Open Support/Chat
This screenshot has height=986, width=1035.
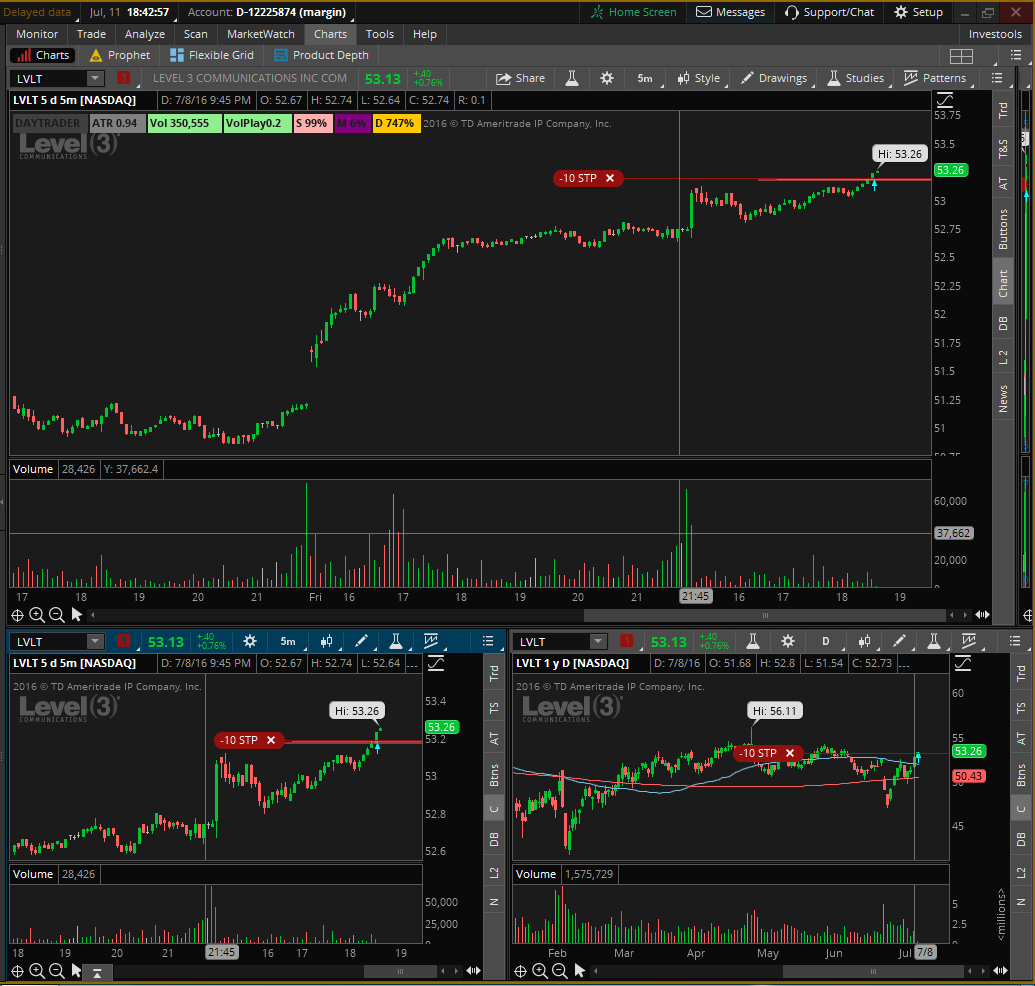pos(829,13)
